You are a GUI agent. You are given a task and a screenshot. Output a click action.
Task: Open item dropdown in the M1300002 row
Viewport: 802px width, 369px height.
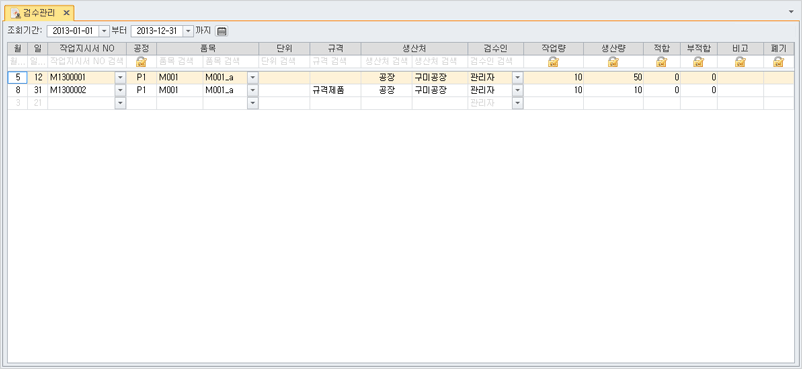click(x=253, y=90)
